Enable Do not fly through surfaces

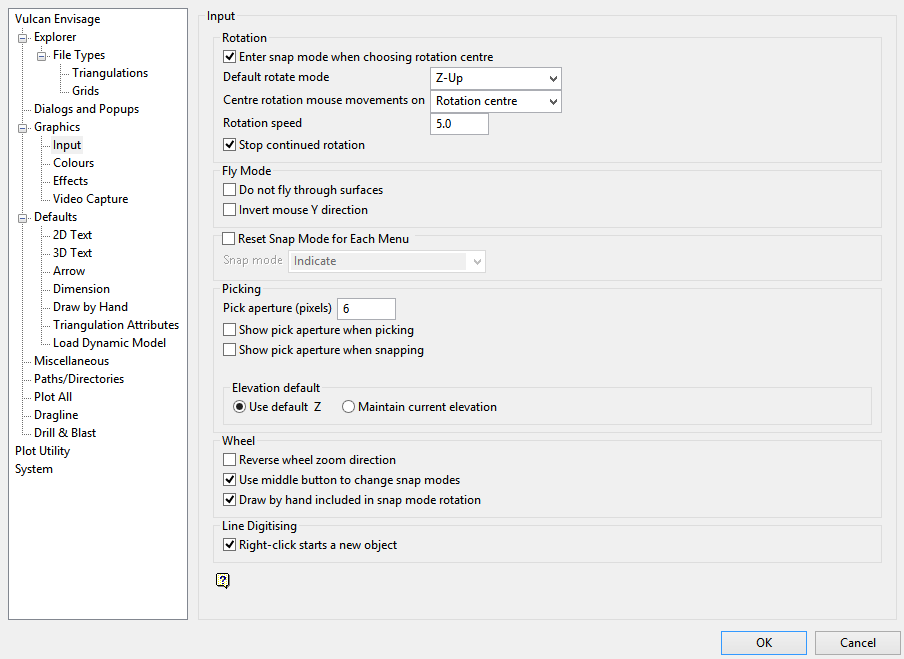[x=230, y=190]
